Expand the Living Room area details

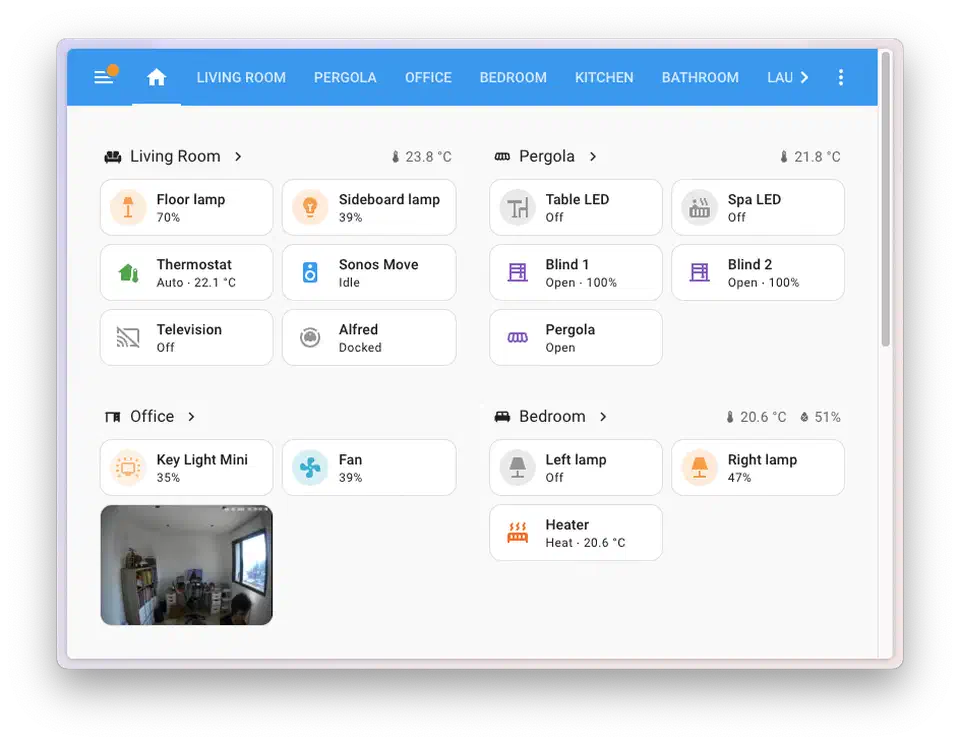(x=237, y=156)
